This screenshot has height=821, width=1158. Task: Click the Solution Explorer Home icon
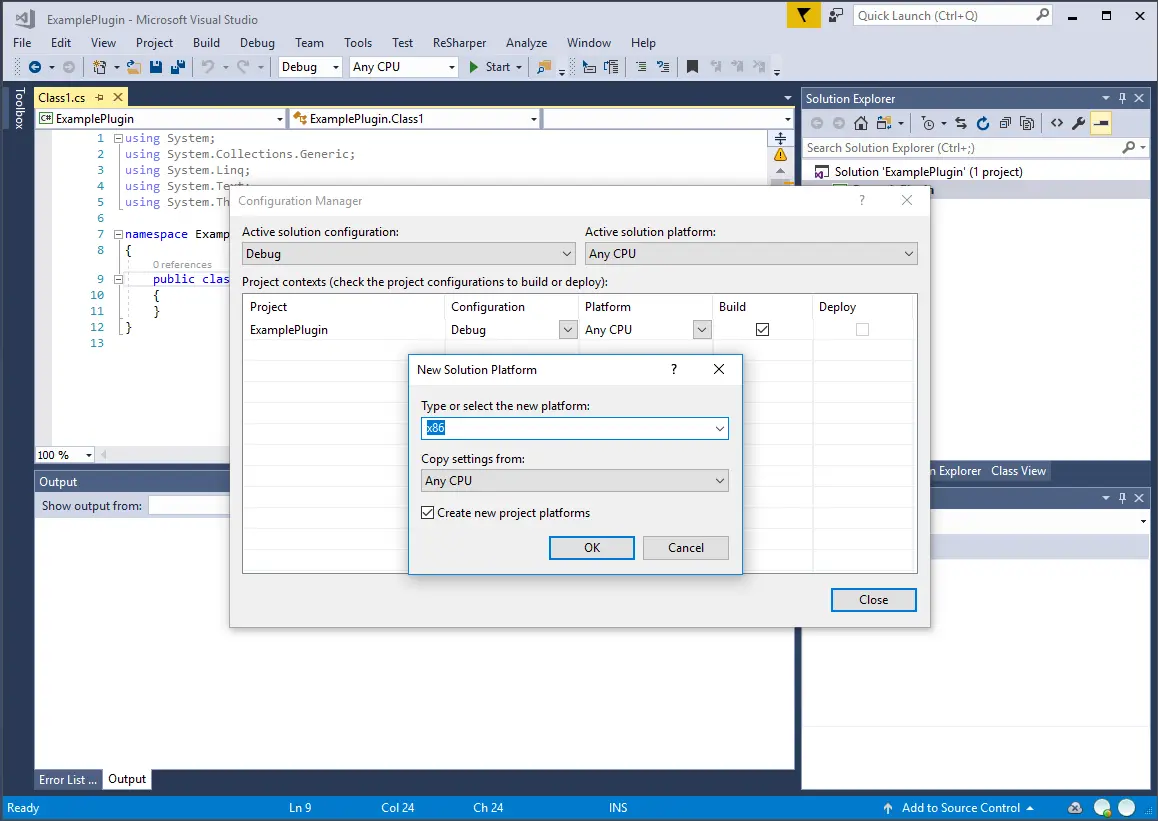[860, 123]
